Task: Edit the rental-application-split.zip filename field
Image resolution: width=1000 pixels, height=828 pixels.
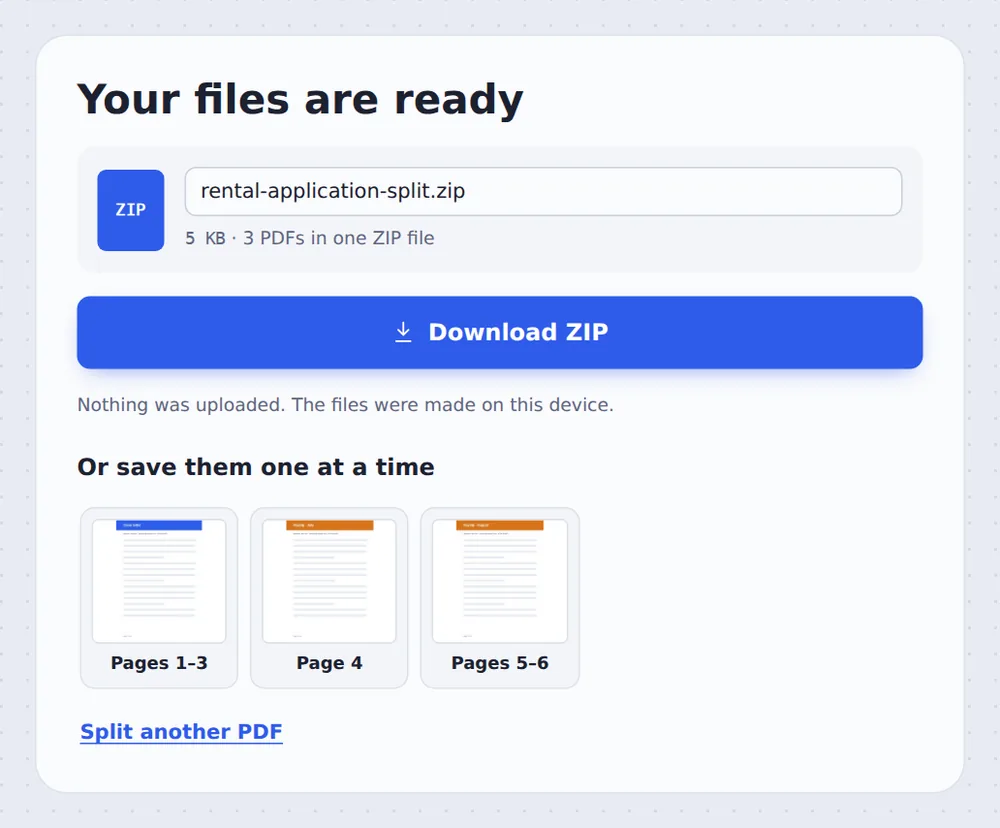Action: [543, 191]
